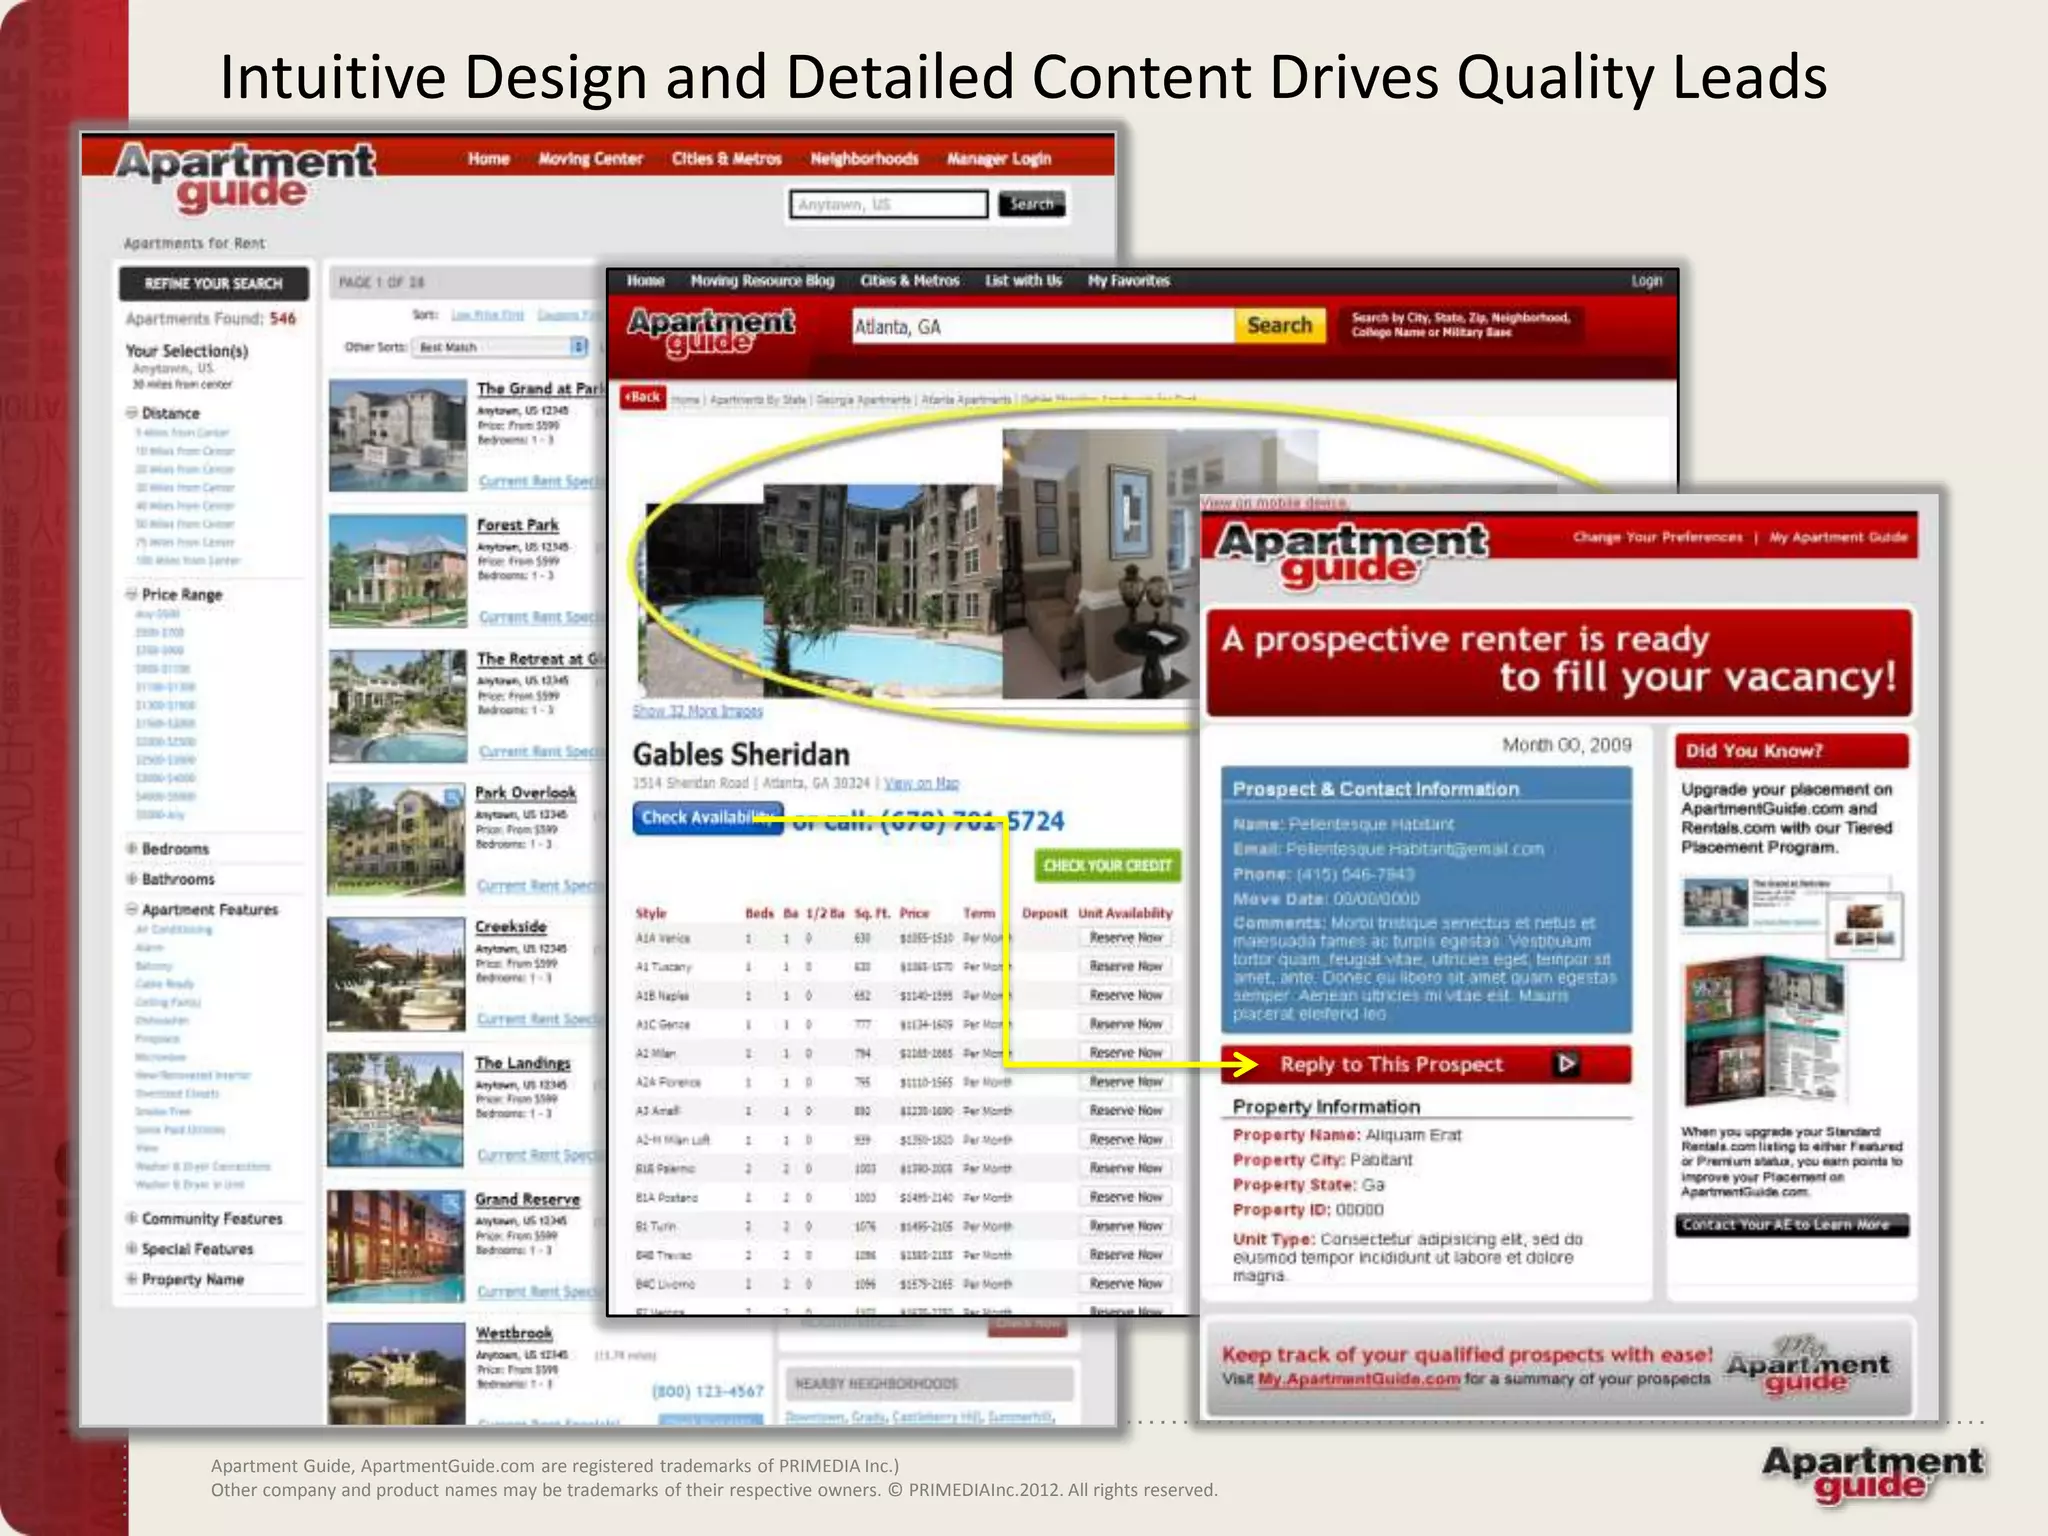Open Home in the search results window menu

coord(489,158)
